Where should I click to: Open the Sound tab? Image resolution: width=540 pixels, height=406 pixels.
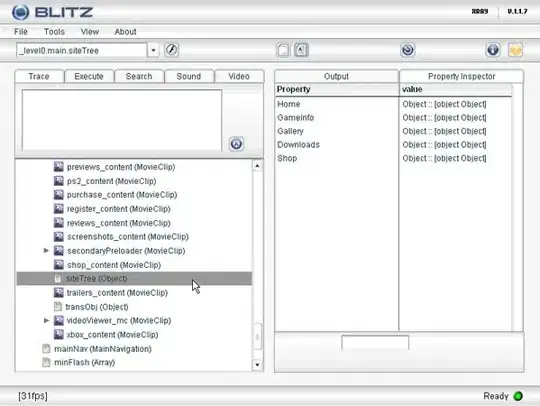(189, 76)
